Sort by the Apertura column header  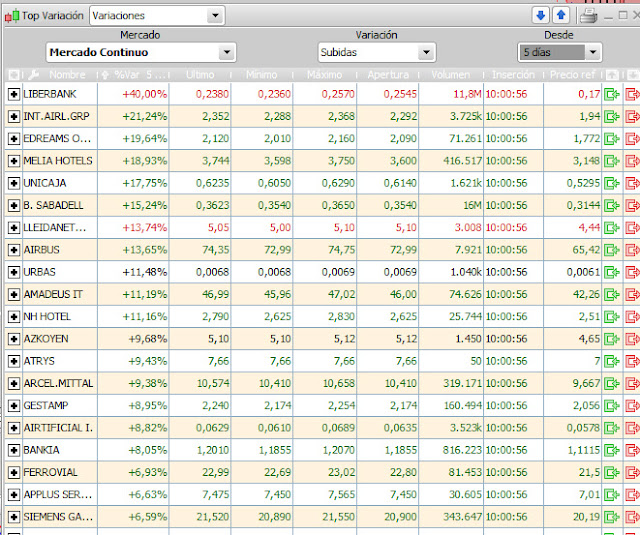pyautogui.click(x=388, y=75)
